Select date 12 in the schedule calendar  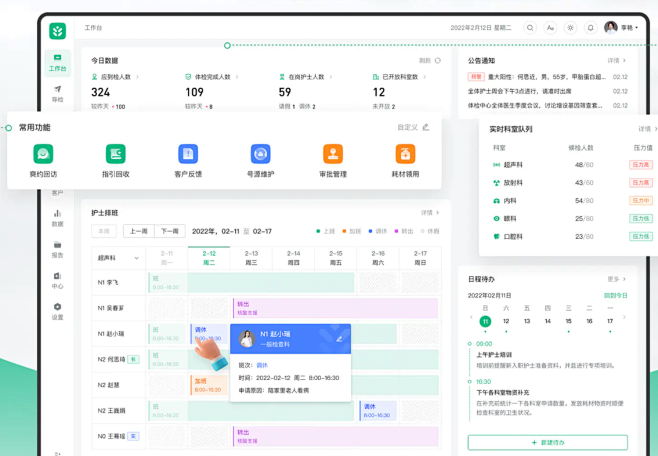tap(506, 322)
